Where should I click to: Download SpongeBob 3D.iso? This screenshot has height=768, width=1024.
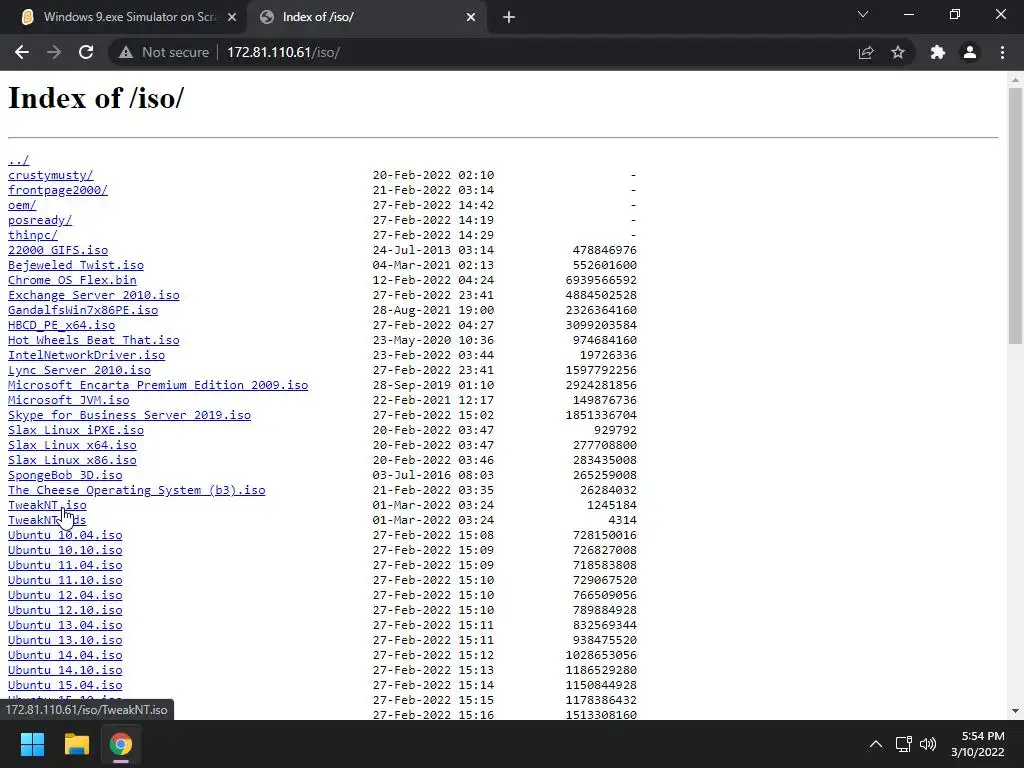[65, 475]
